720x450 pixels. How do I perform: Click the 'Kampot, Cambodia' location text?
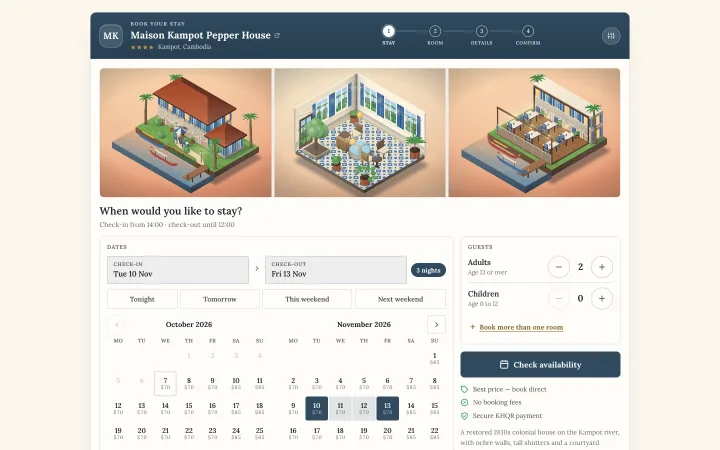(x=184, y=47)
